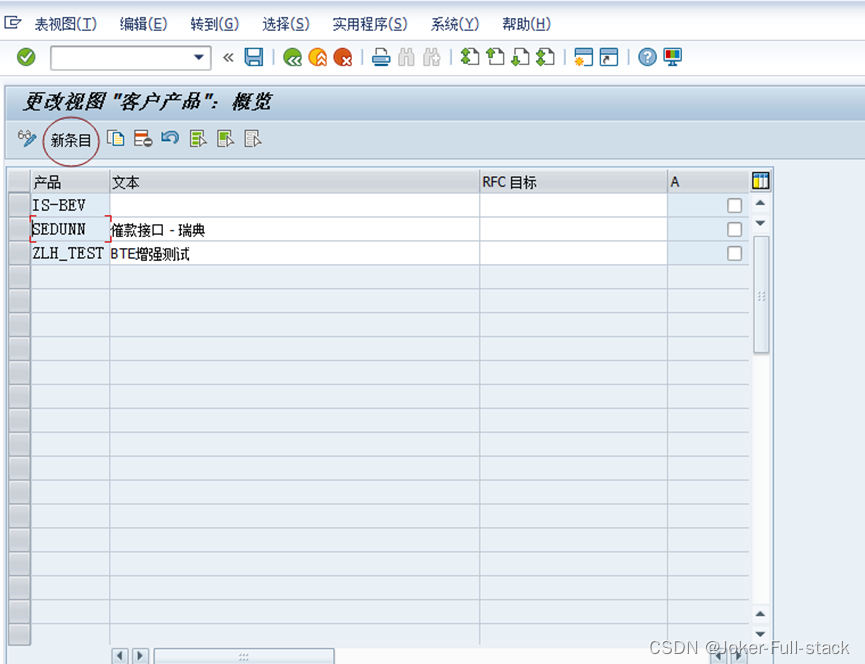Click the A column header
This screenshot has height=664, width=865.
[x=708, y=181]
